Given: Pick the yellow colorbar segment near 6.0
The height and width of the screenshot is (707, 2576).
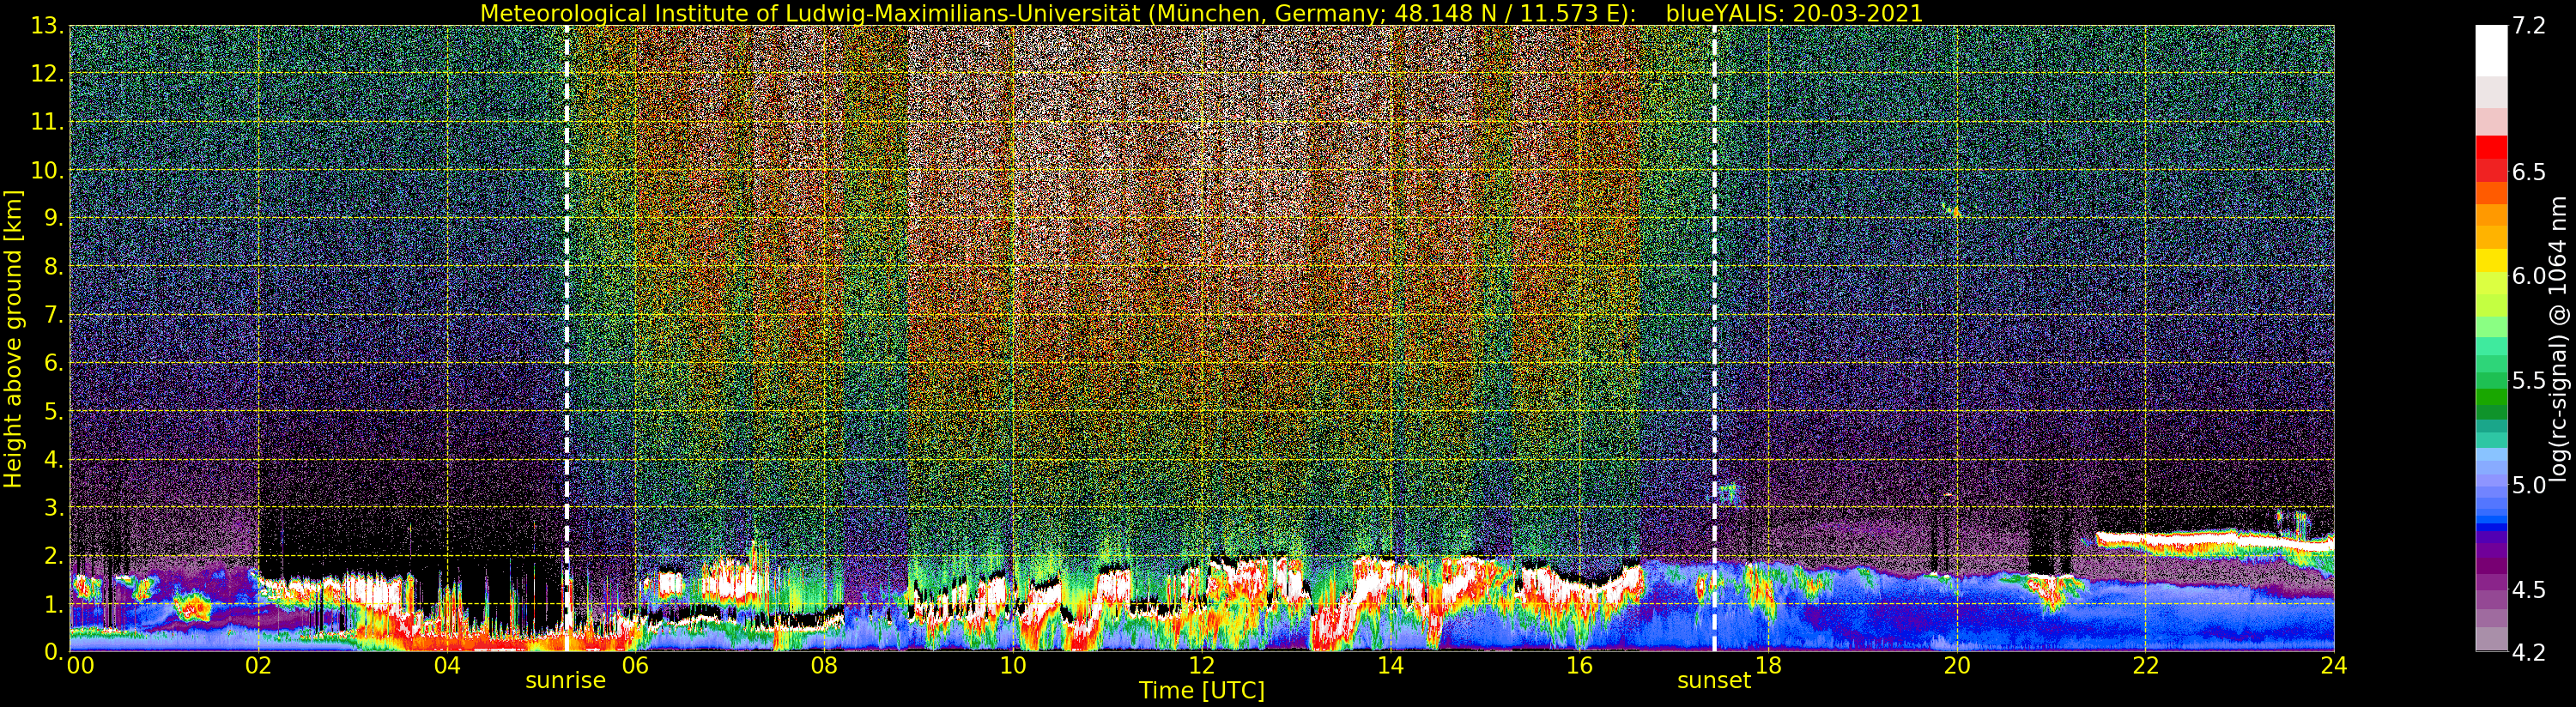Looking at the screenshot, I should pyautogui.click(x=2491, y=262).
